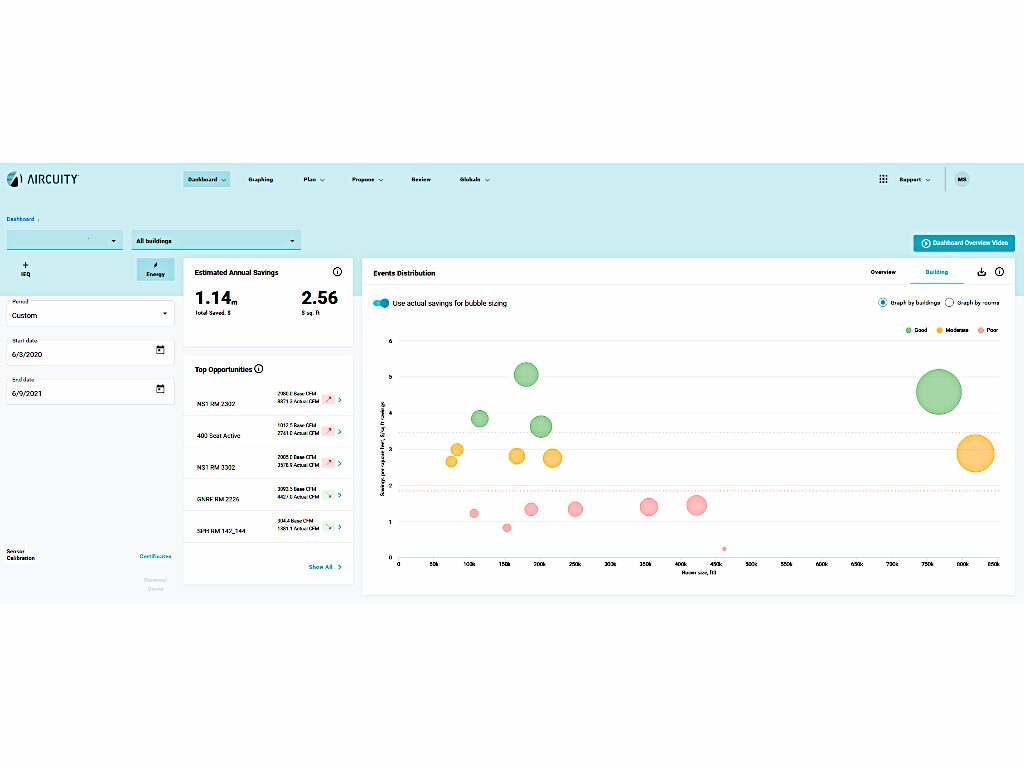Open End date calendar icon

(x=160, y=389)
